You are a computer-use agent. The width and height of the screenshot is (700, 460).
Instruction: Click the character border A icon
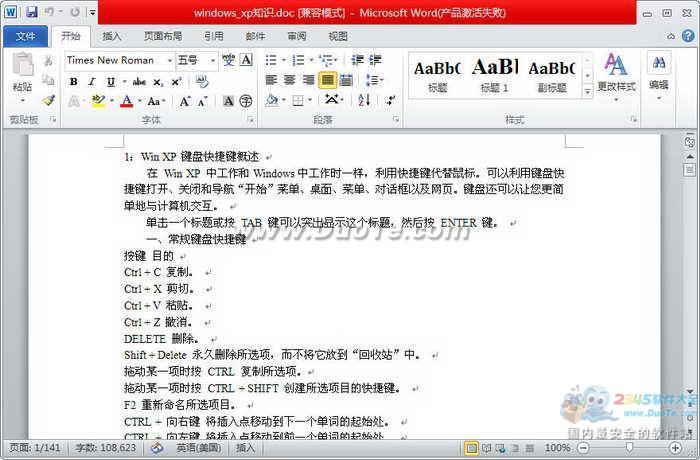246,60
